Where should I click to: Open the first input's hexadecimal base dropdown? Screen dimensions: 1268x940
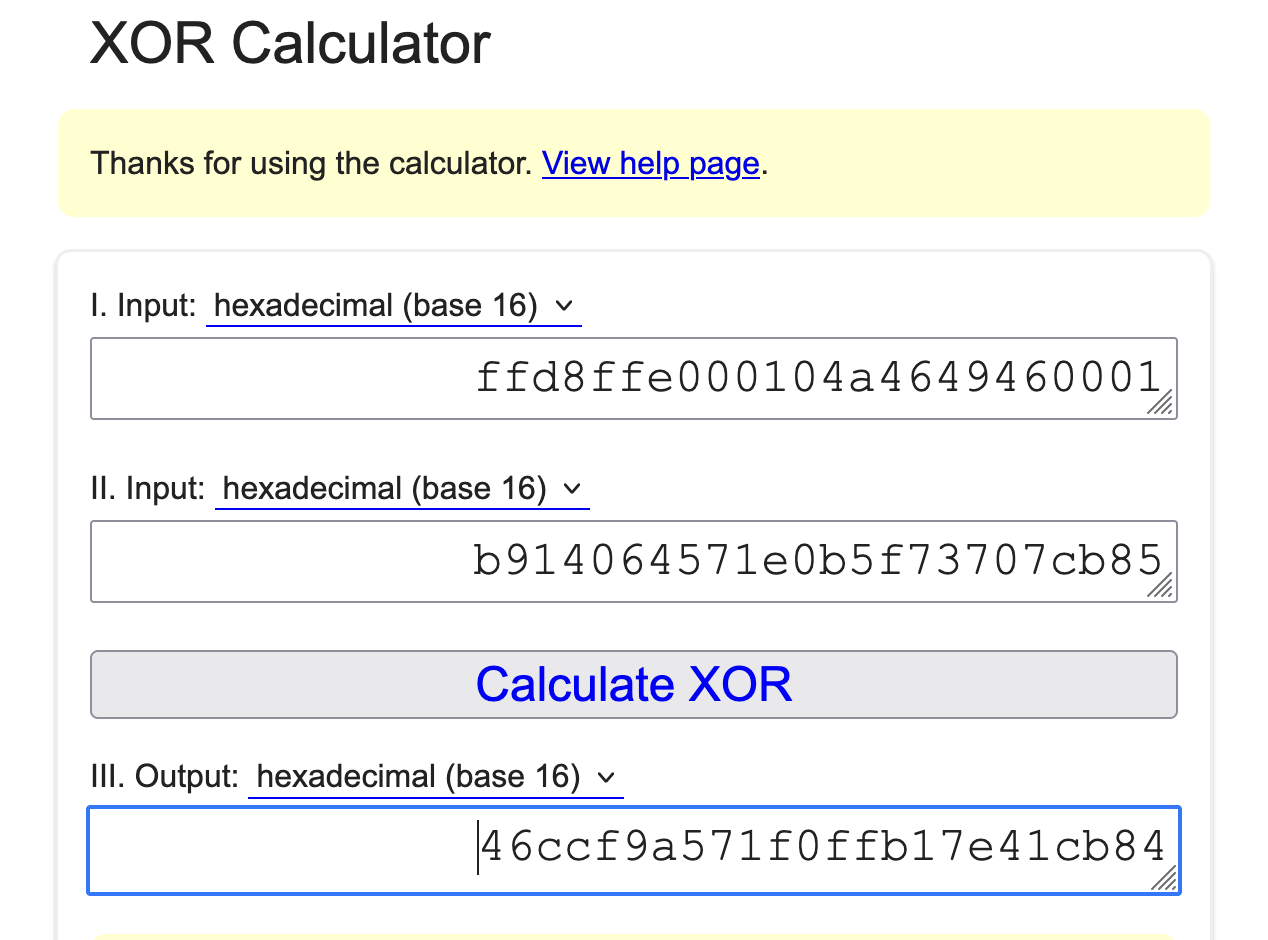pyautogui.click(x=392, y=306)
